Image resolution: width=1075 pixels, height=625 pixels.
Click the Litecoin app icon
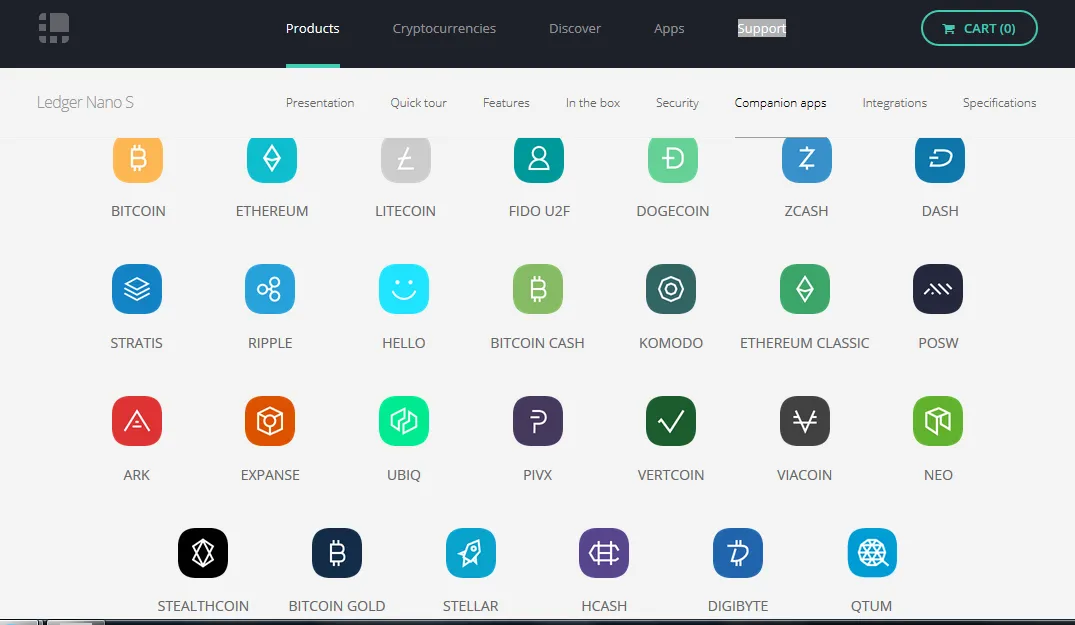pyautogui.click(x=406, y=160)
